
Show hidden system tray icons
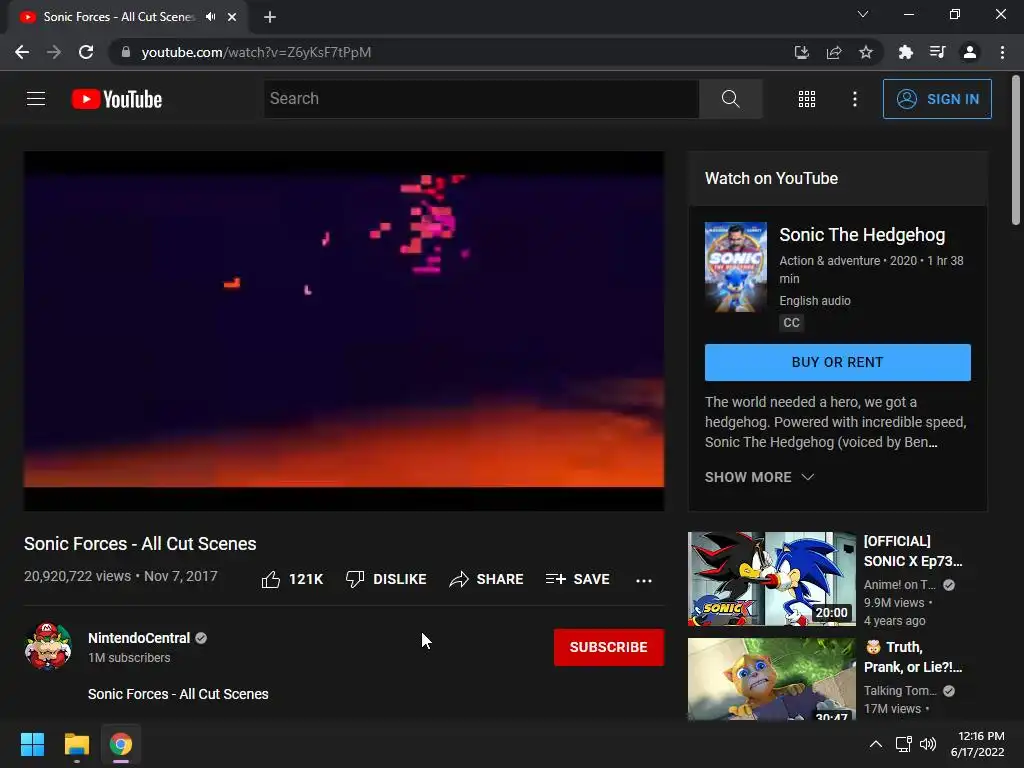(x=876, y=744)
